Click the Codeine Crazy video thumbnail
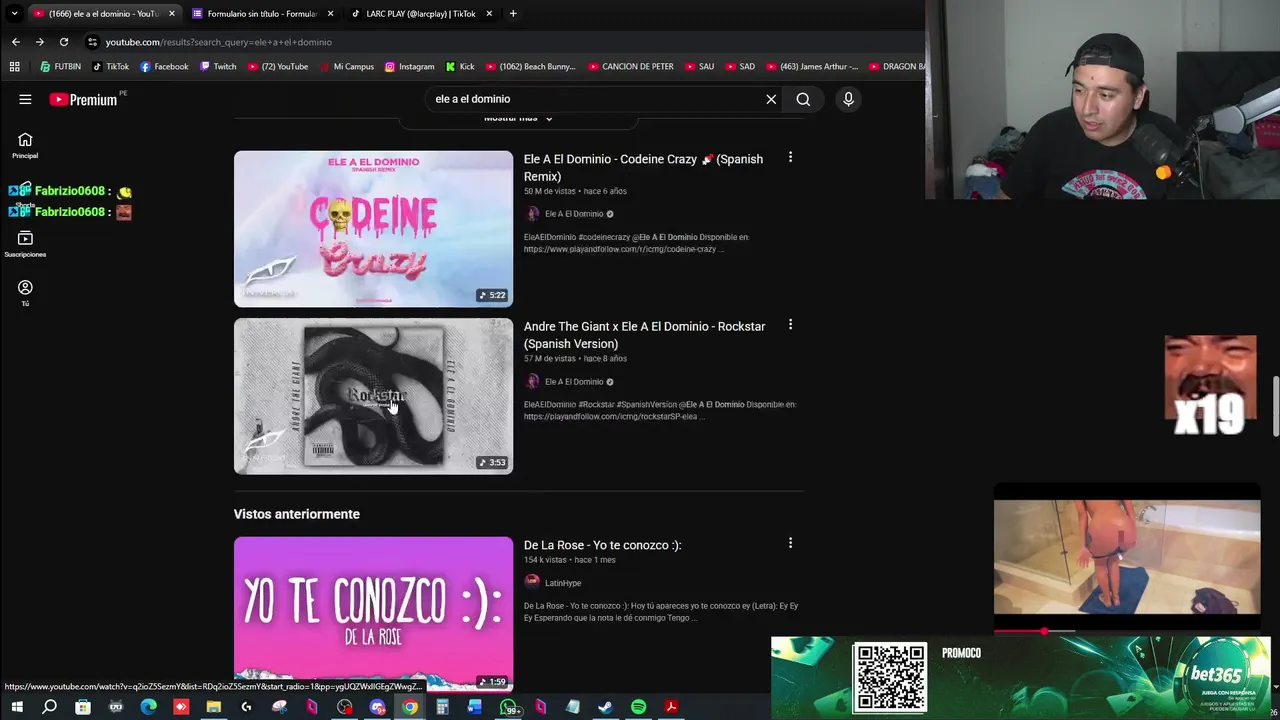 point(373,229)
